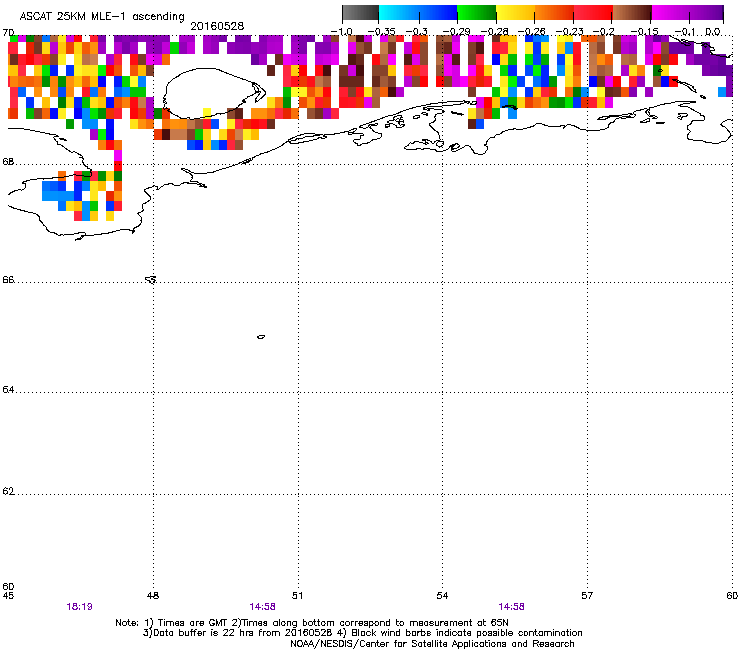
Task: Select the orange color bar segment
Action: (x=554, y=12)
